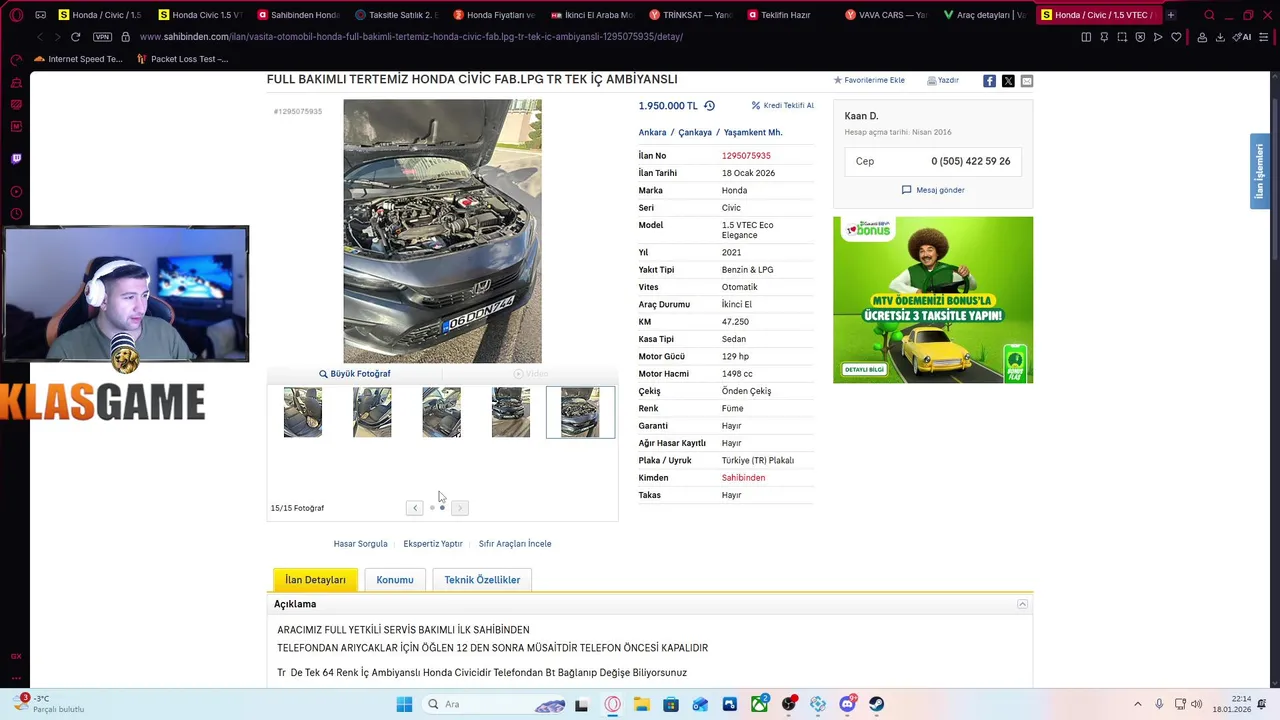Image resolution: width=1280 pixels, height=720 pixels.
Task: Click Hasar Sorgula link
Action: [360, 544]
